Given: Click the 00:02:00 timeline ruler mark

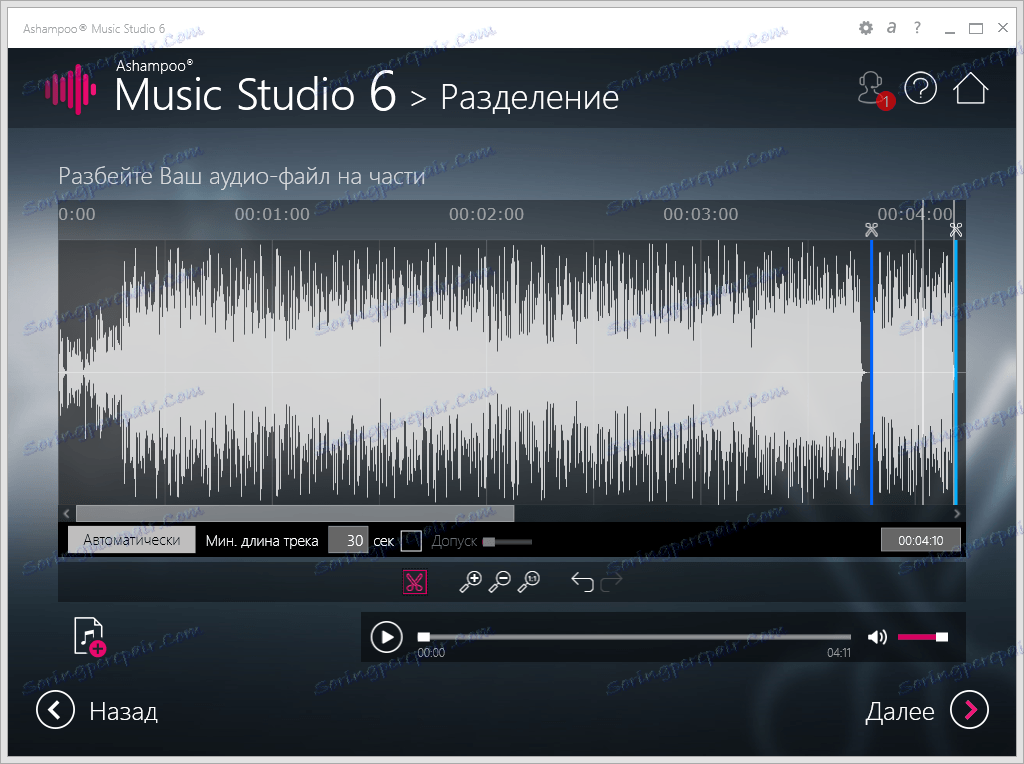Looking at the screenshot, I should [x=487, y=214].
